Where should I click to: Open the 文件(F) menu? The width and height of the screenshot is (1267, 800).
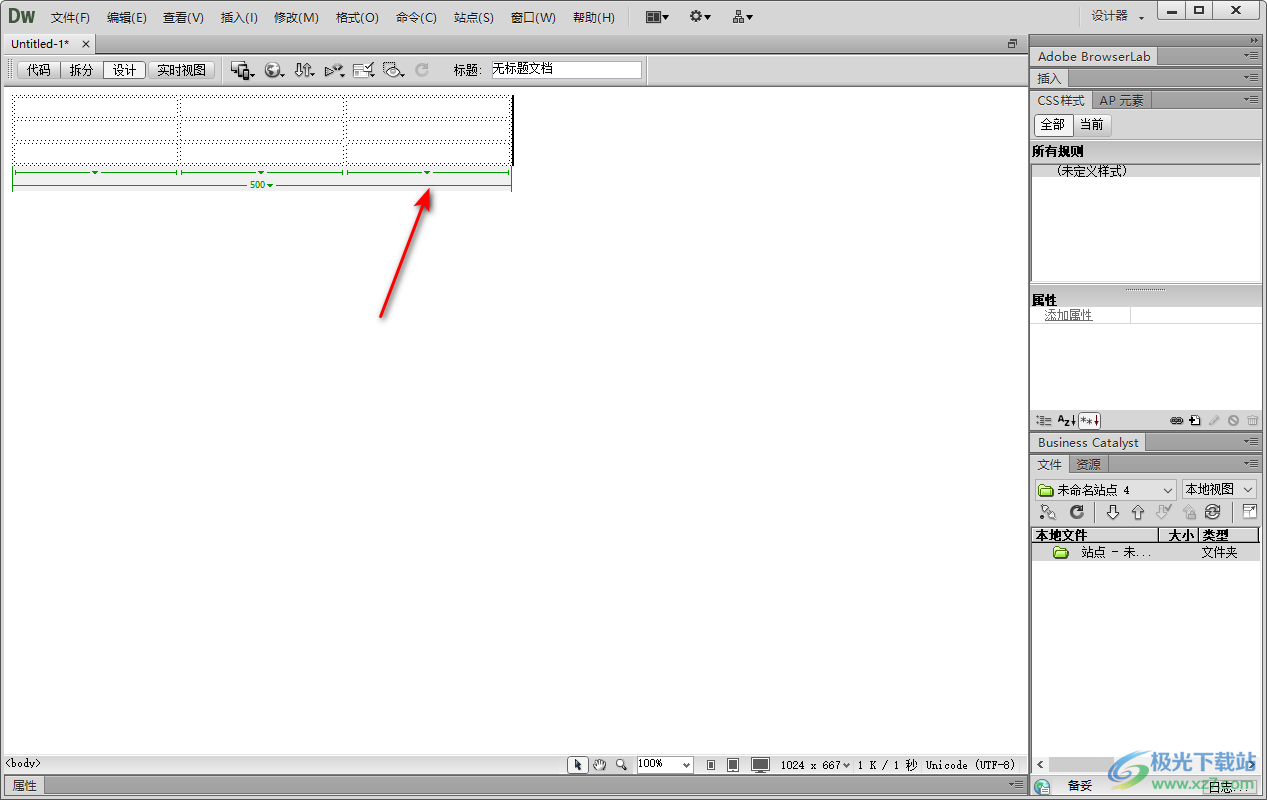pos(70,17)
